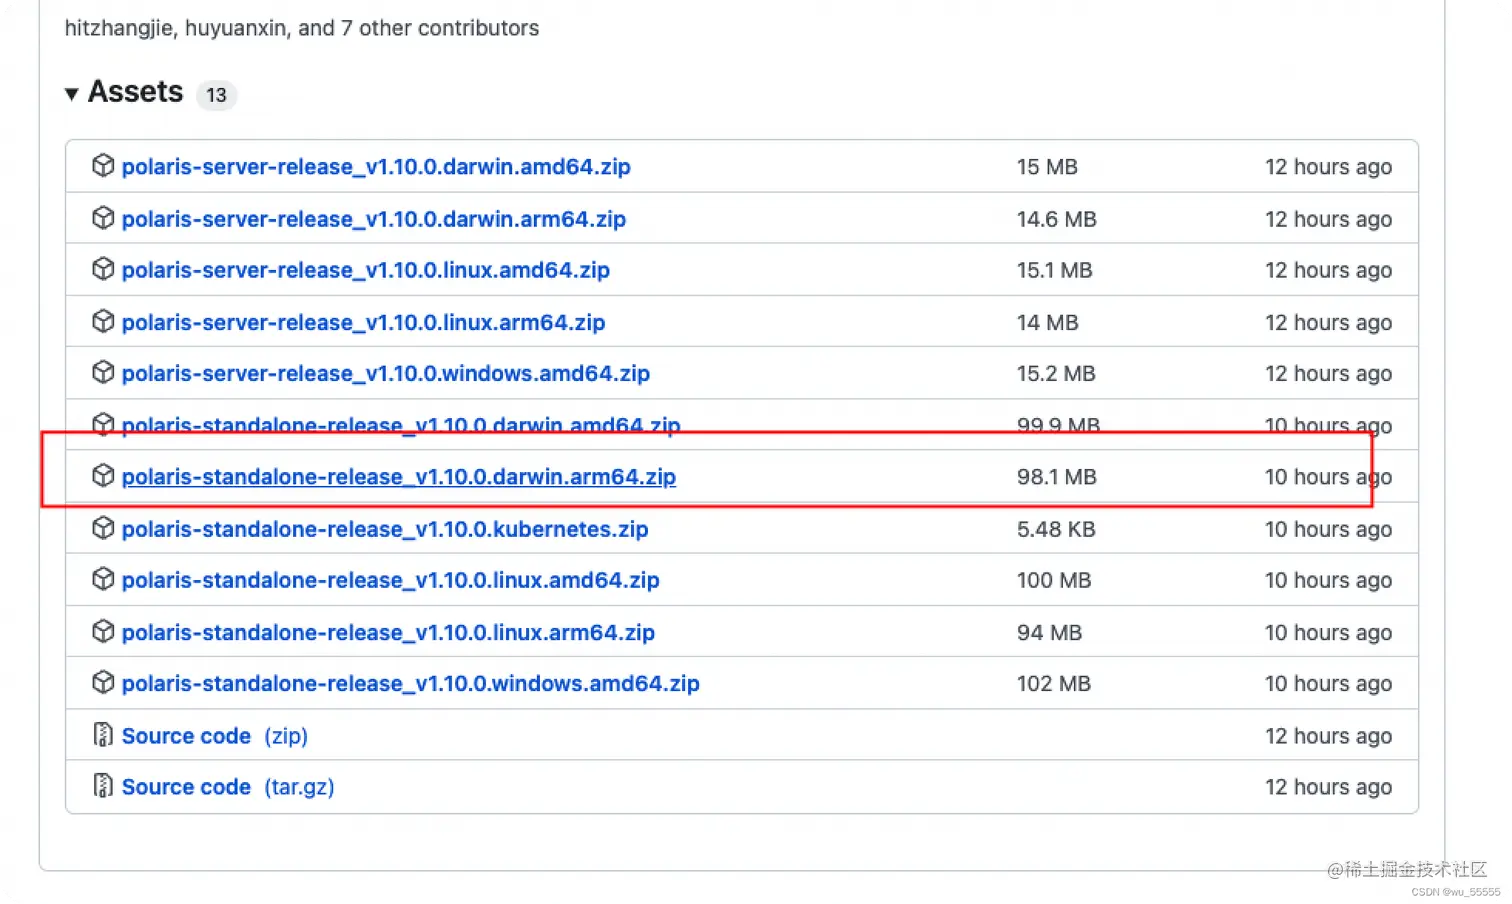Viewport: 1512px width, 904px height.
Task: Click the 15.1 MB size value
Action: pos(1055,270)
